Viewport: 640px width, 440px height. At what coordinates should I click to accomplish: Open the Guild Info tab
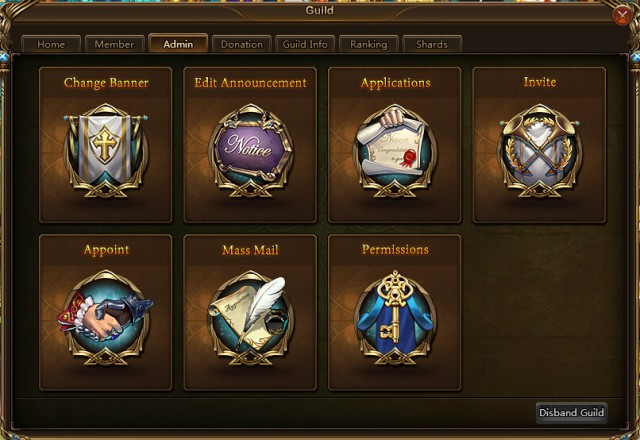point(305,44)
